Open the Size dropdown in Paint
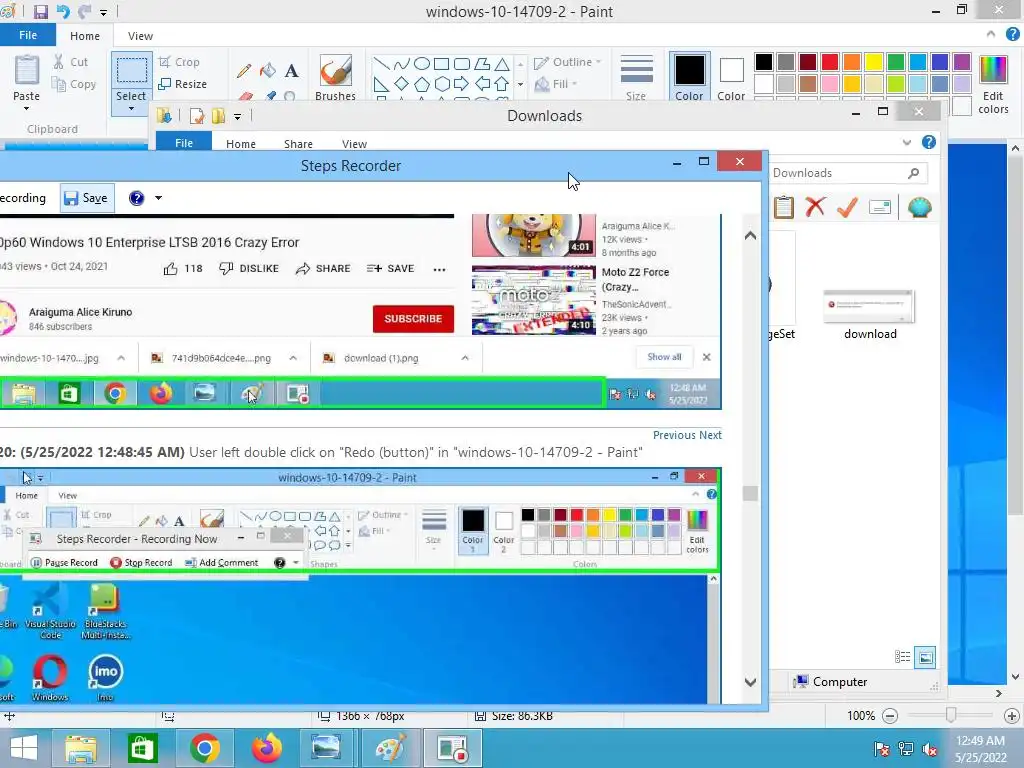 point(636,77)
